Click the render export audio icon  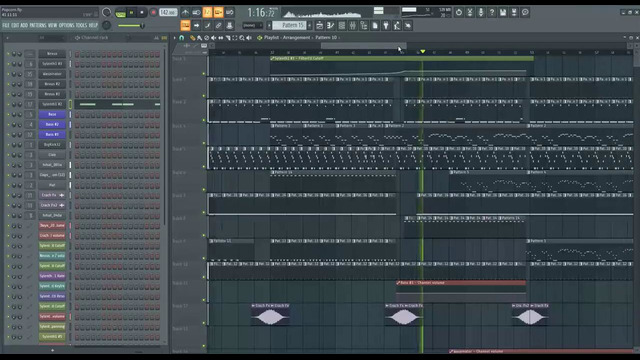(x=514, y=13)
